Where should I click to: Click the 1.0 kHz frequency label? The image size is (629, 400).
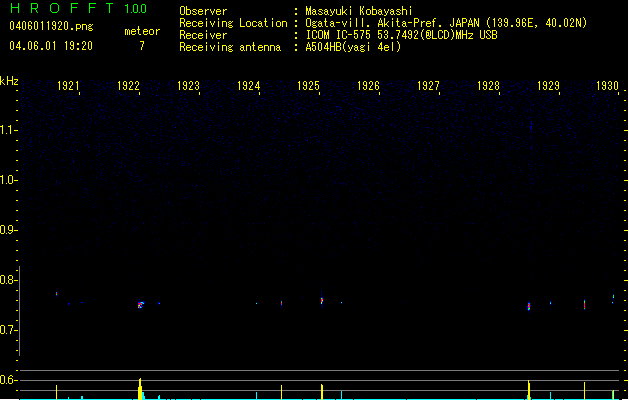(8, 180)
